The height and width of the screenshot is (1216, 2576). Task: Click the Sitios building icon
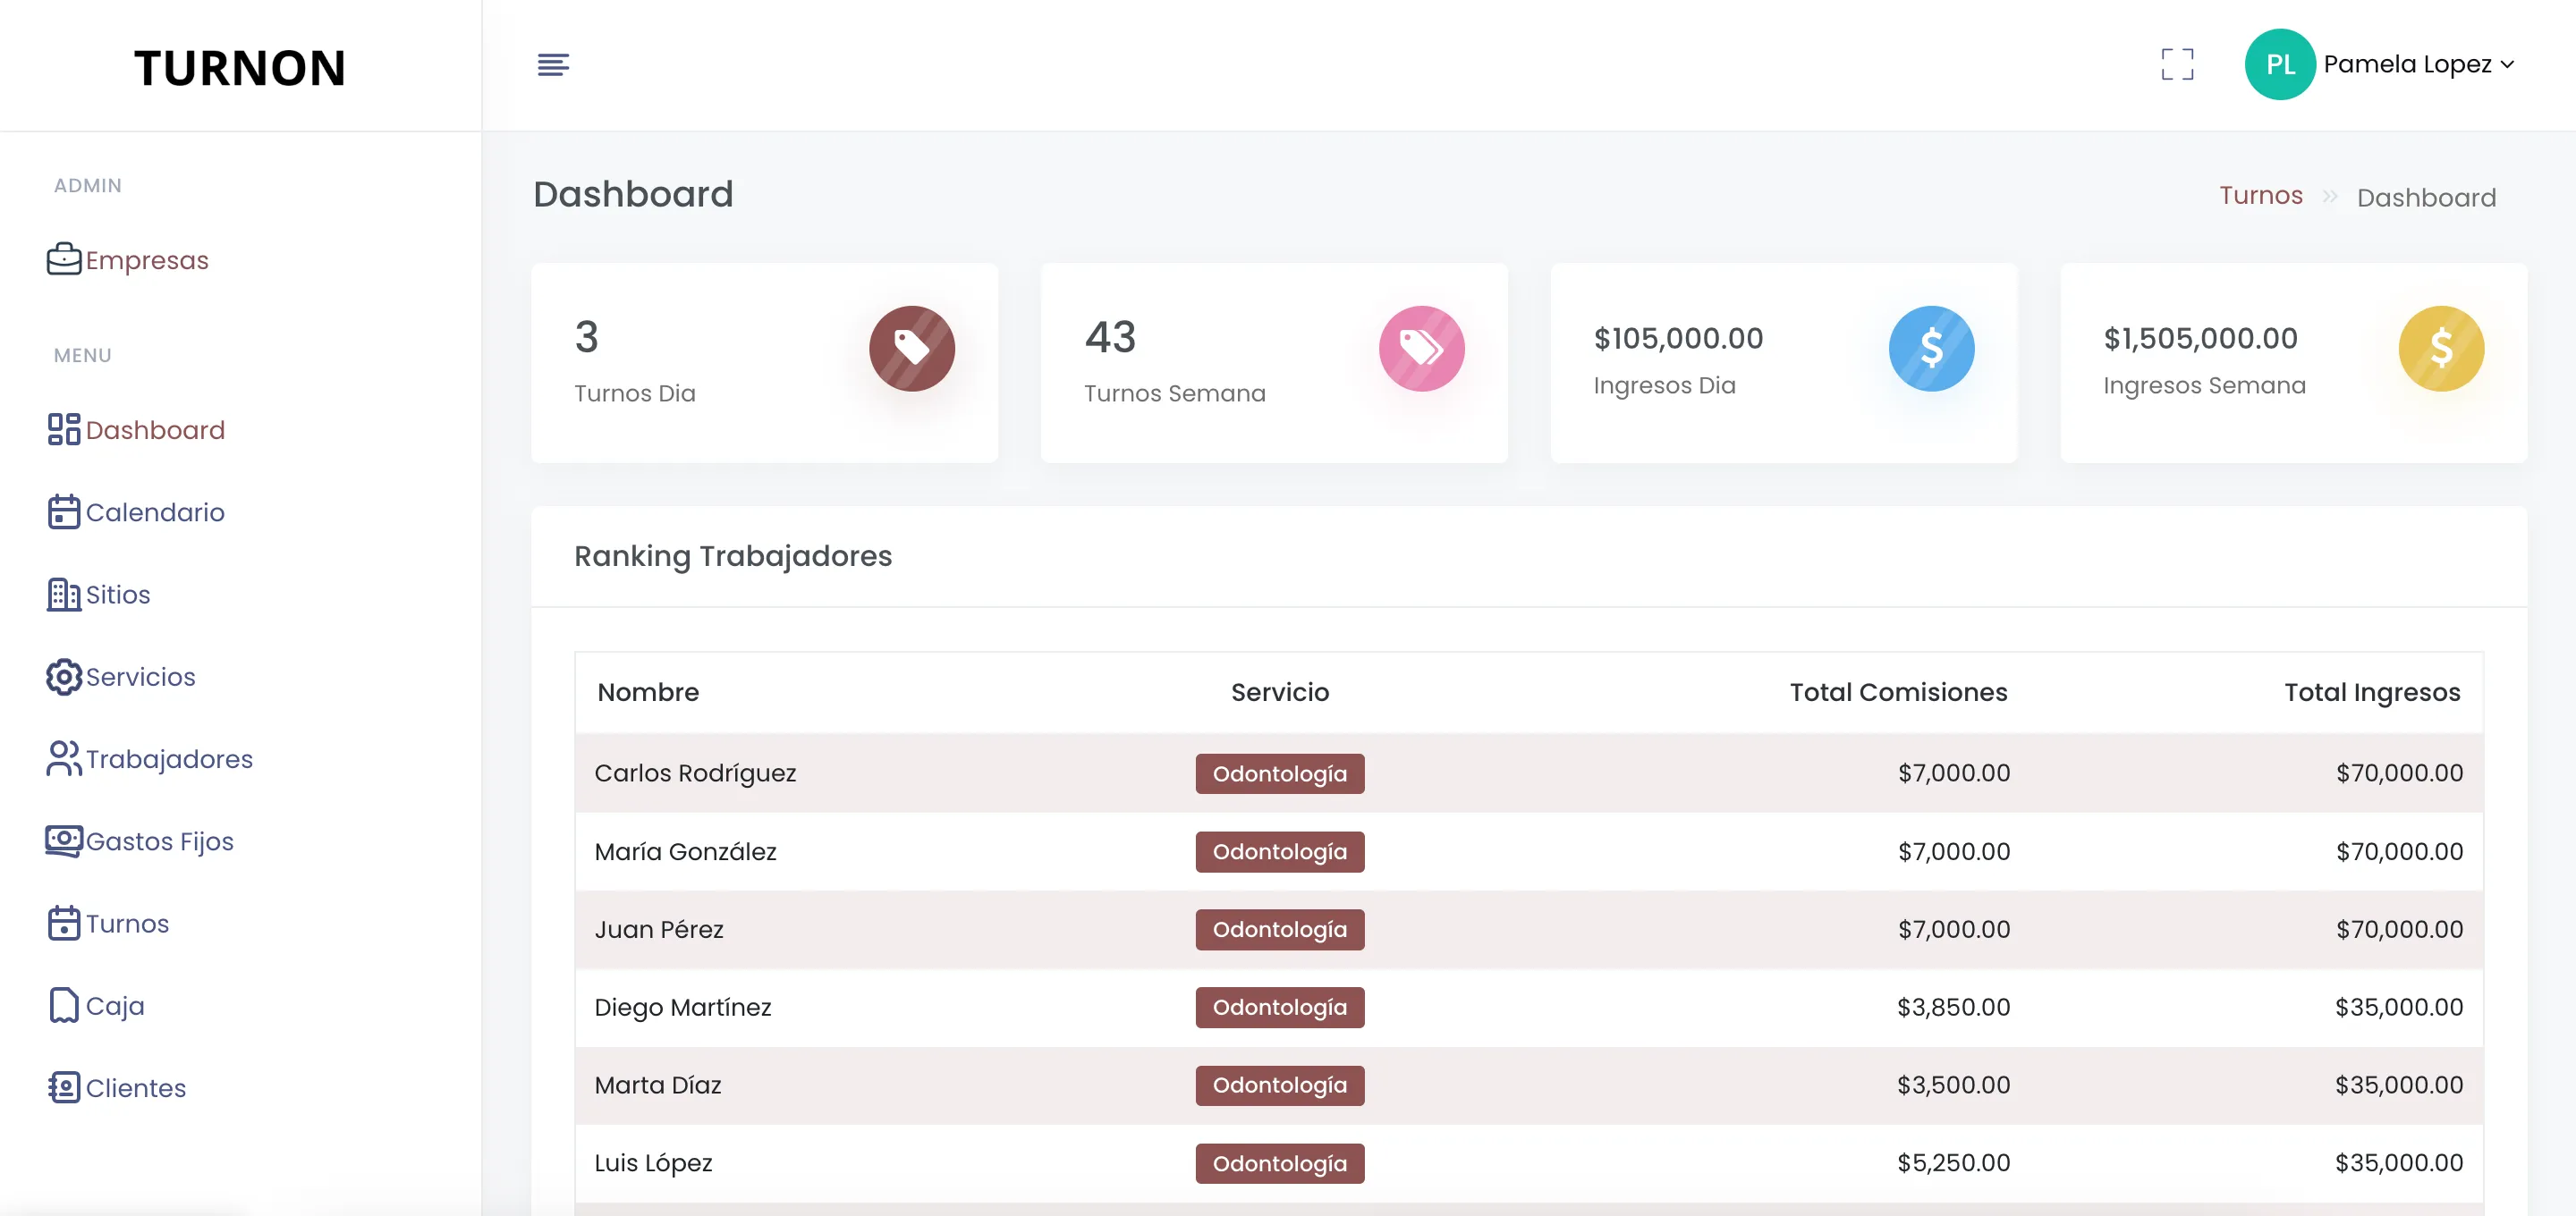[63, 594]
